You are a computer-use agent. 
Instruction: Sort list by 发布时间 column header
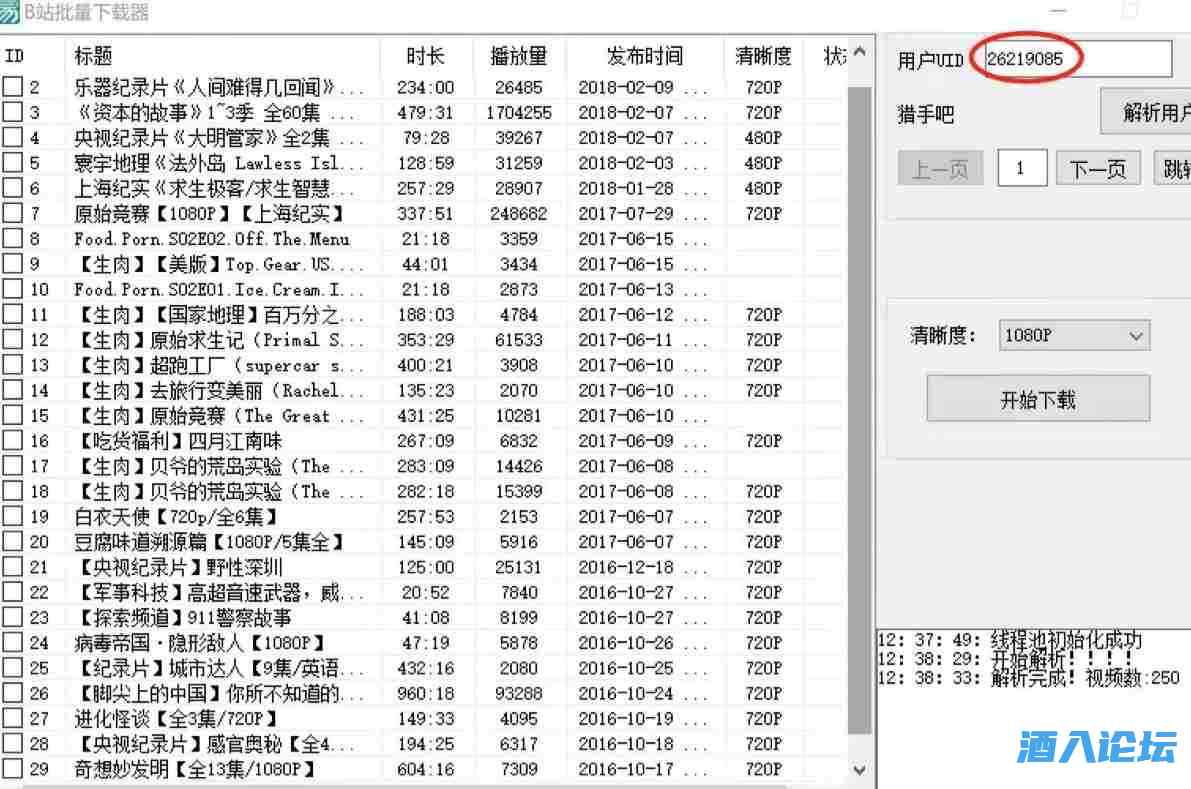coord(644,56)
